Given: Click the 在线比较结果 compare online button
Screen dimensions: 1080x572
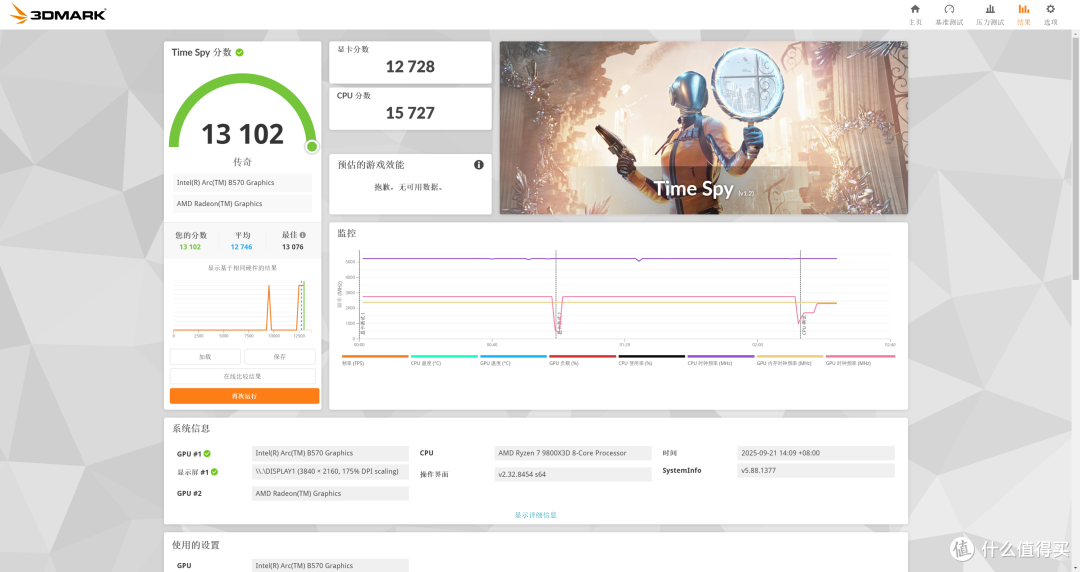Looking at the screenshot, I should point(242,376).
